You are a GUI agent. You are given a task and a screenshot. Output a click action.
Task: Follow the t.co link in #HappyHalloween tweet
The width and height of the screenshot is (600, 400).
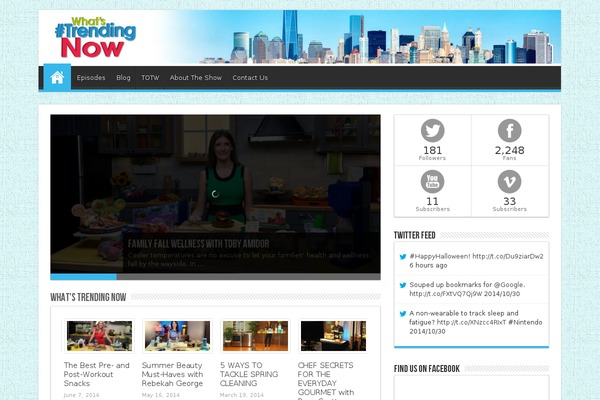508,256
